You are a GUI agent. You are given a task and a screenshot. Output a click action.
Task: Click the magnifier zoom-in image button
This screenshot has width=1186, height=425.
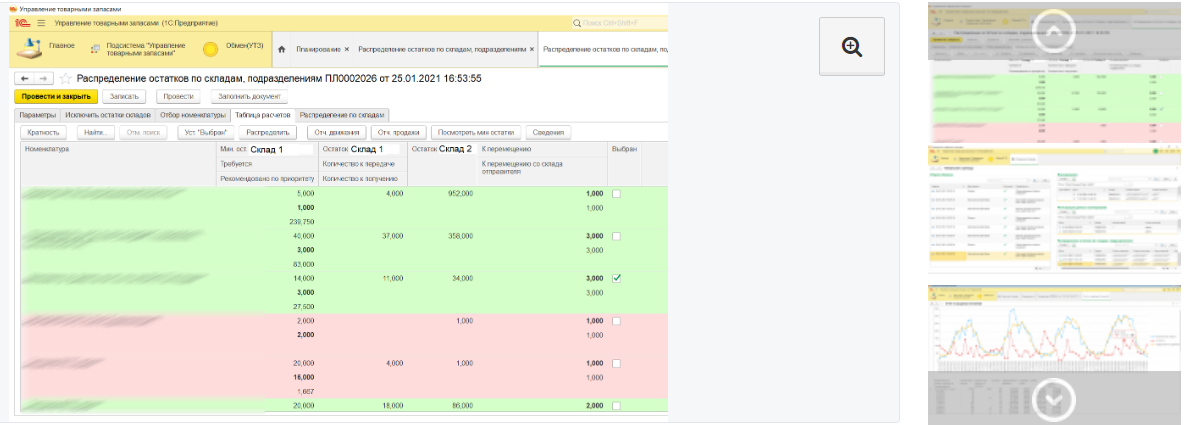851,46
